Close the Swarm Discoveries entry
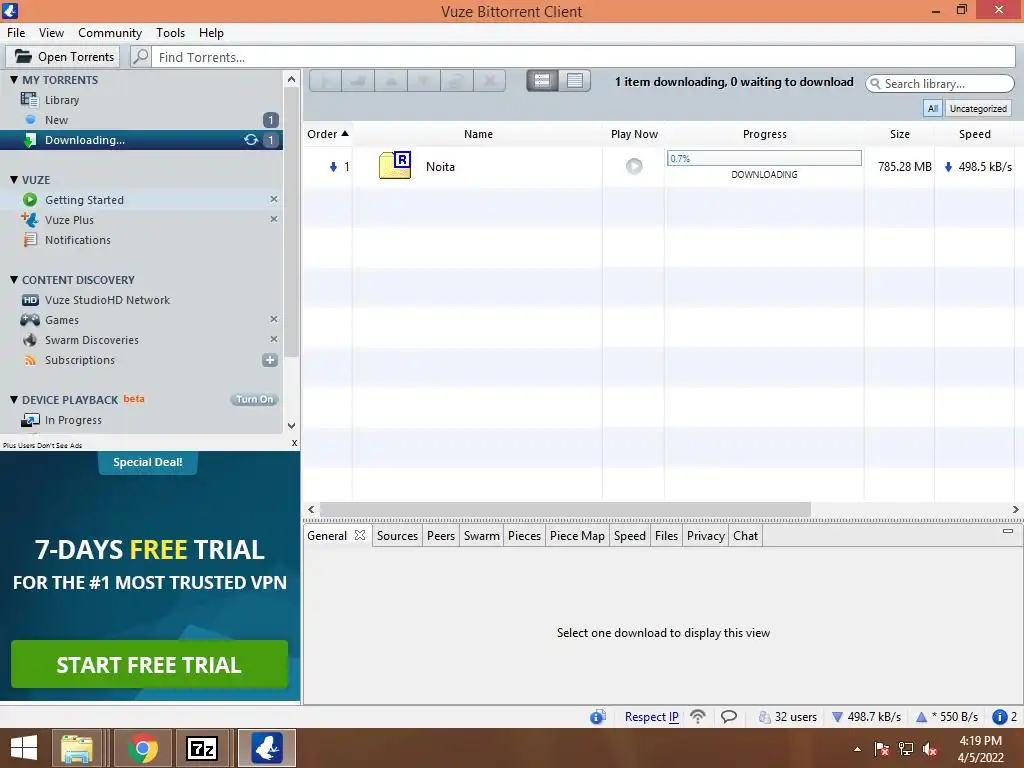 [274, 339]
